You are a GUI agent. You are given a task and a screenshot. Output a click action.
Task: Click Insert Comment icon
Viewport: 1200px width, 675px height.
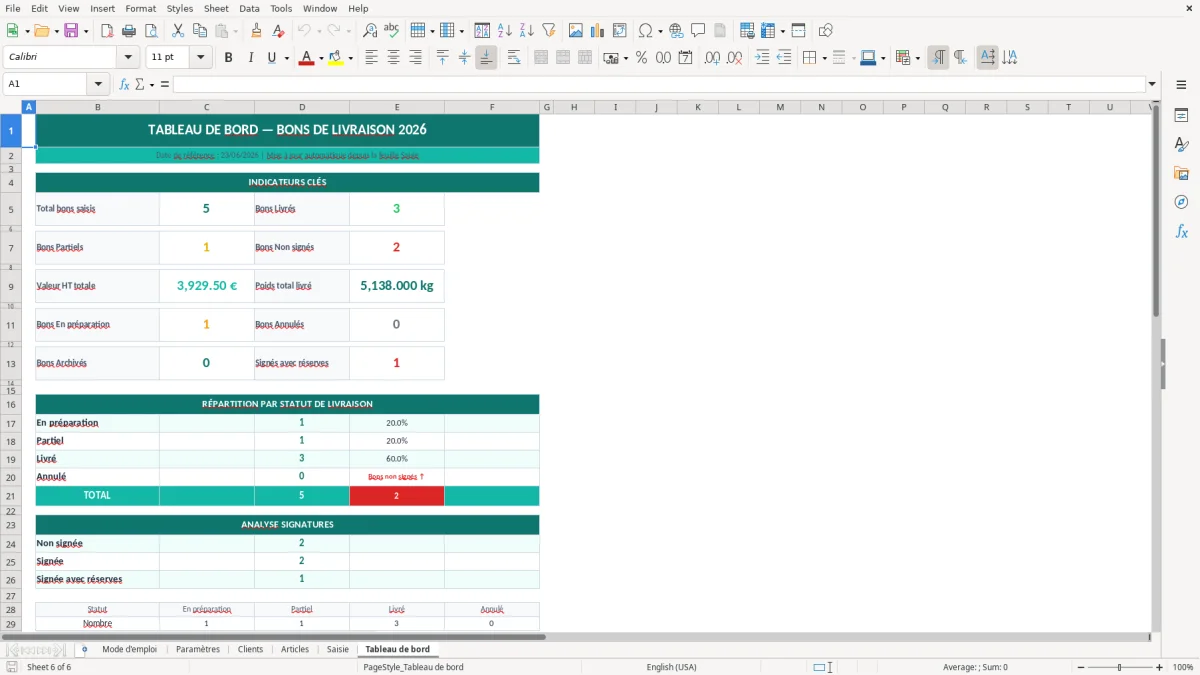pos(698,31)
